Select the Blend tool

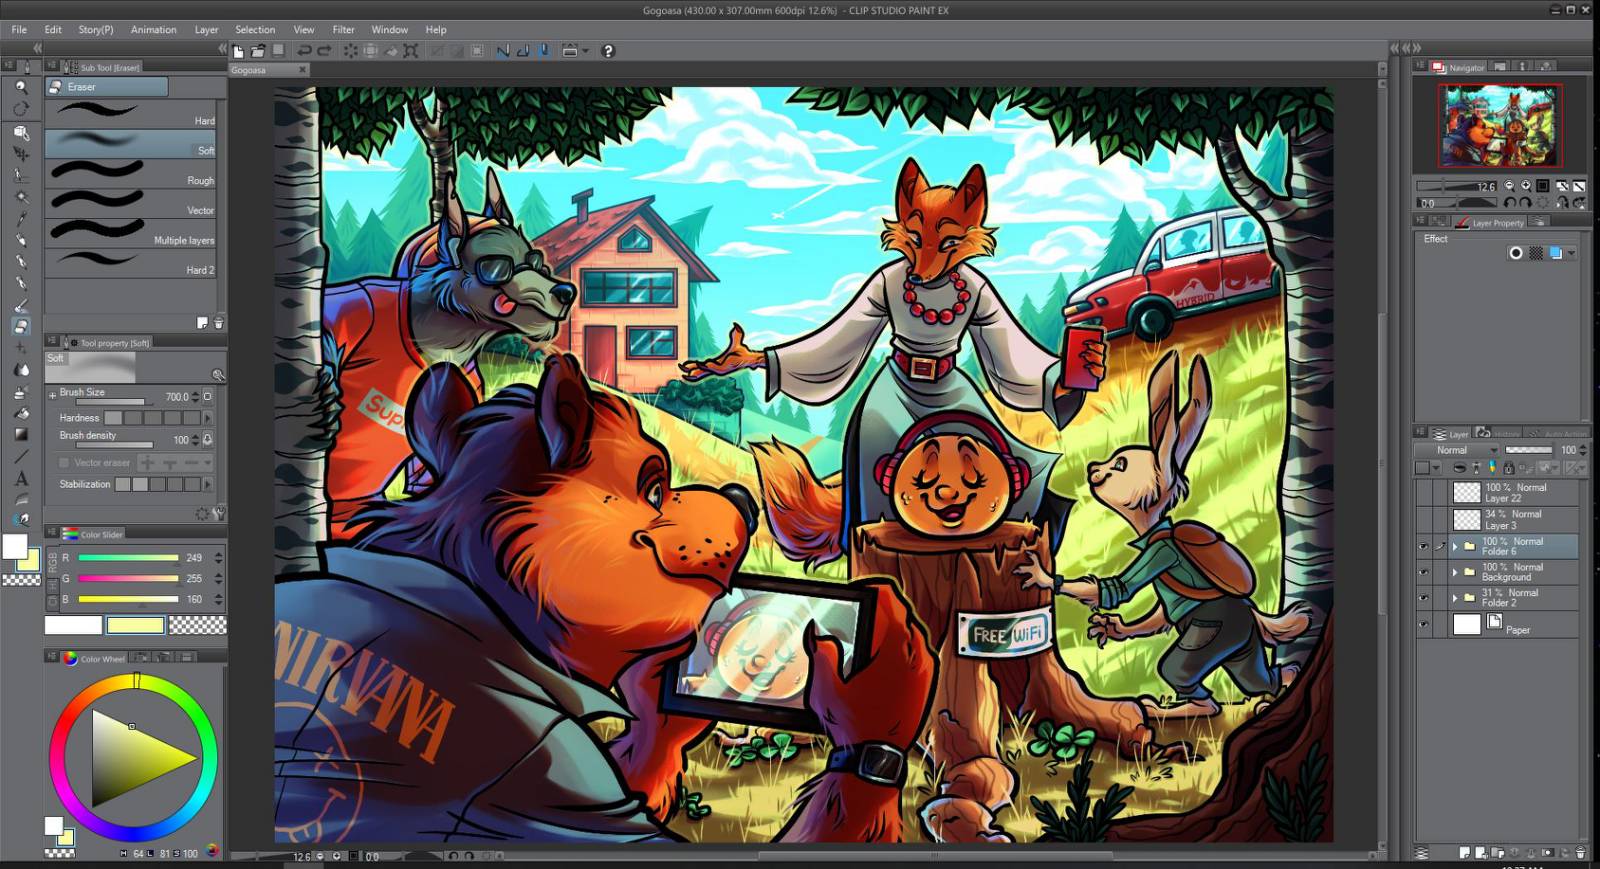(21, 369)
